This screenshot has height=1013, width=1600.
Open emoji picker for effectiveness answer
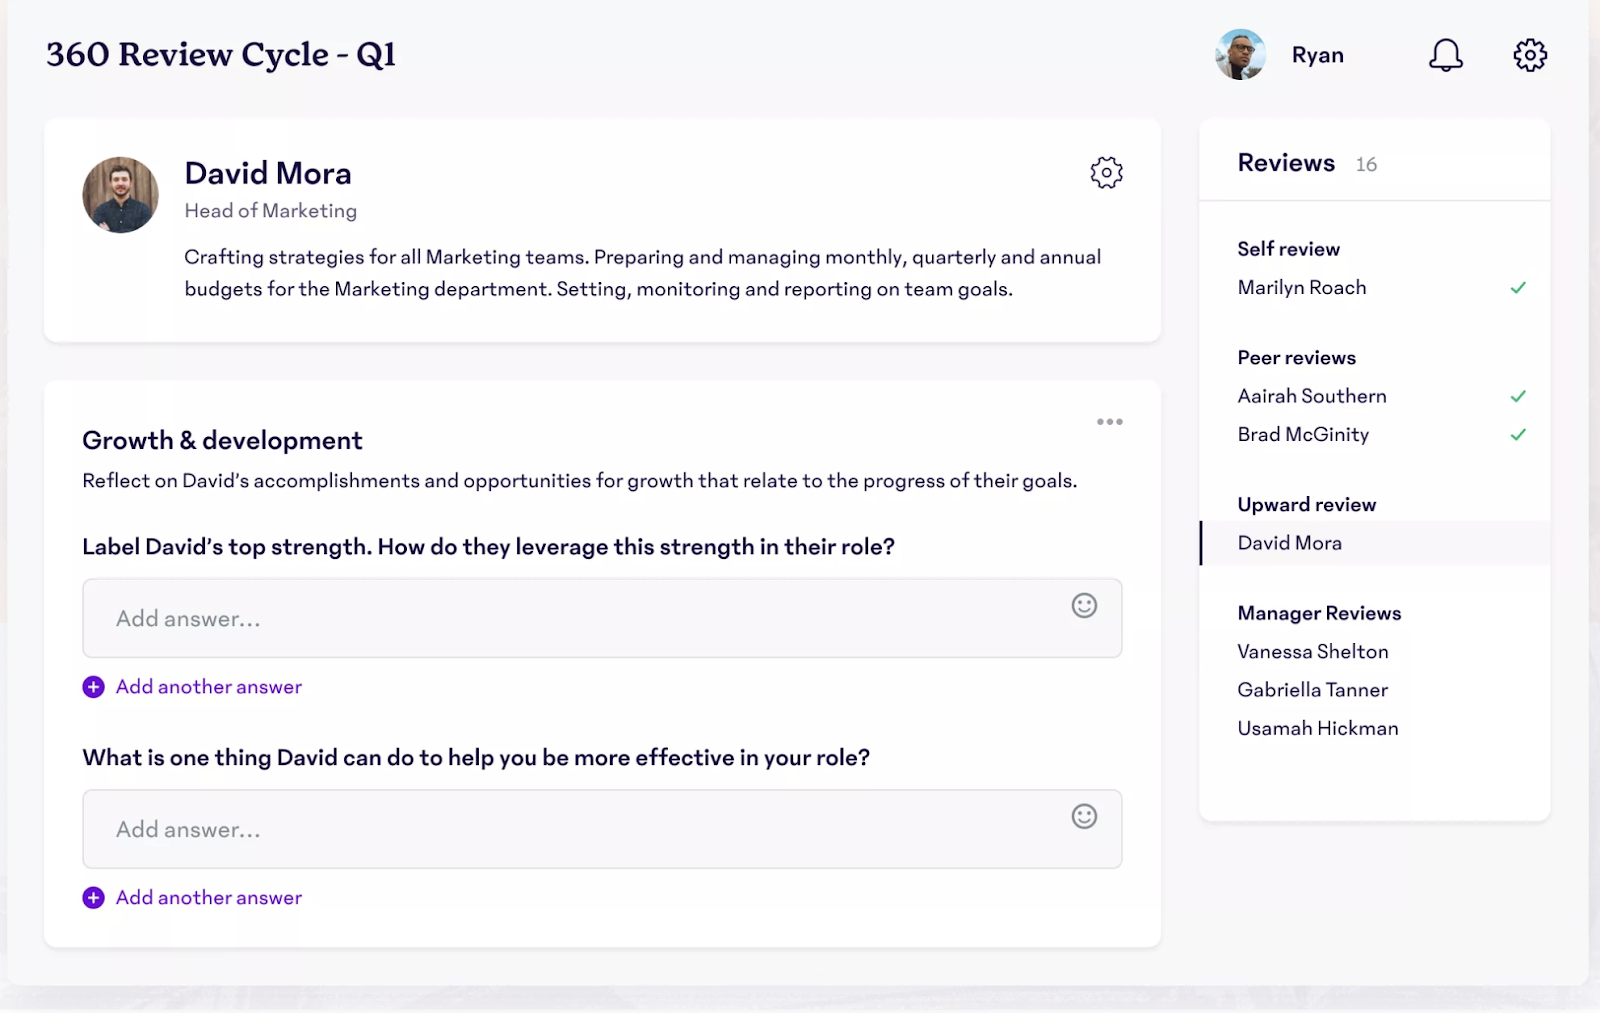[1084, 816]
